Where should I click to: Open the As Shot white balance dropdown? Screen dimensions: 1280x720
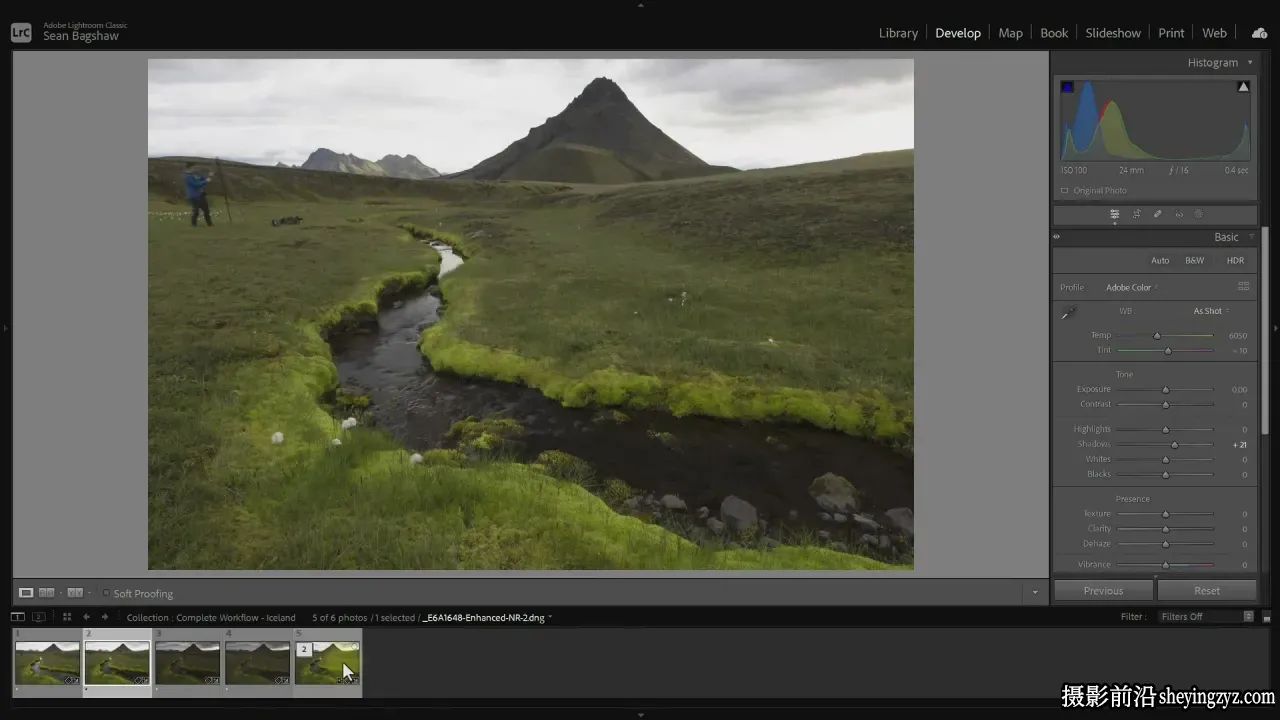1210,311
